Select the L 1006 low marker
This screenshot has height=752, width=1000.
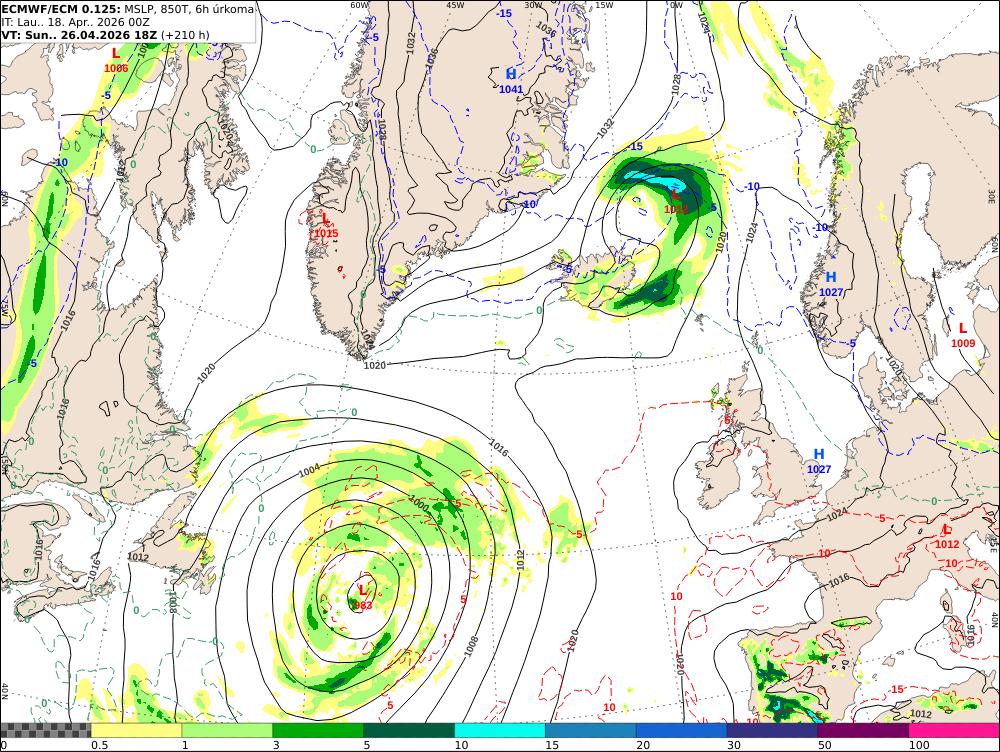tap(116, 61)
